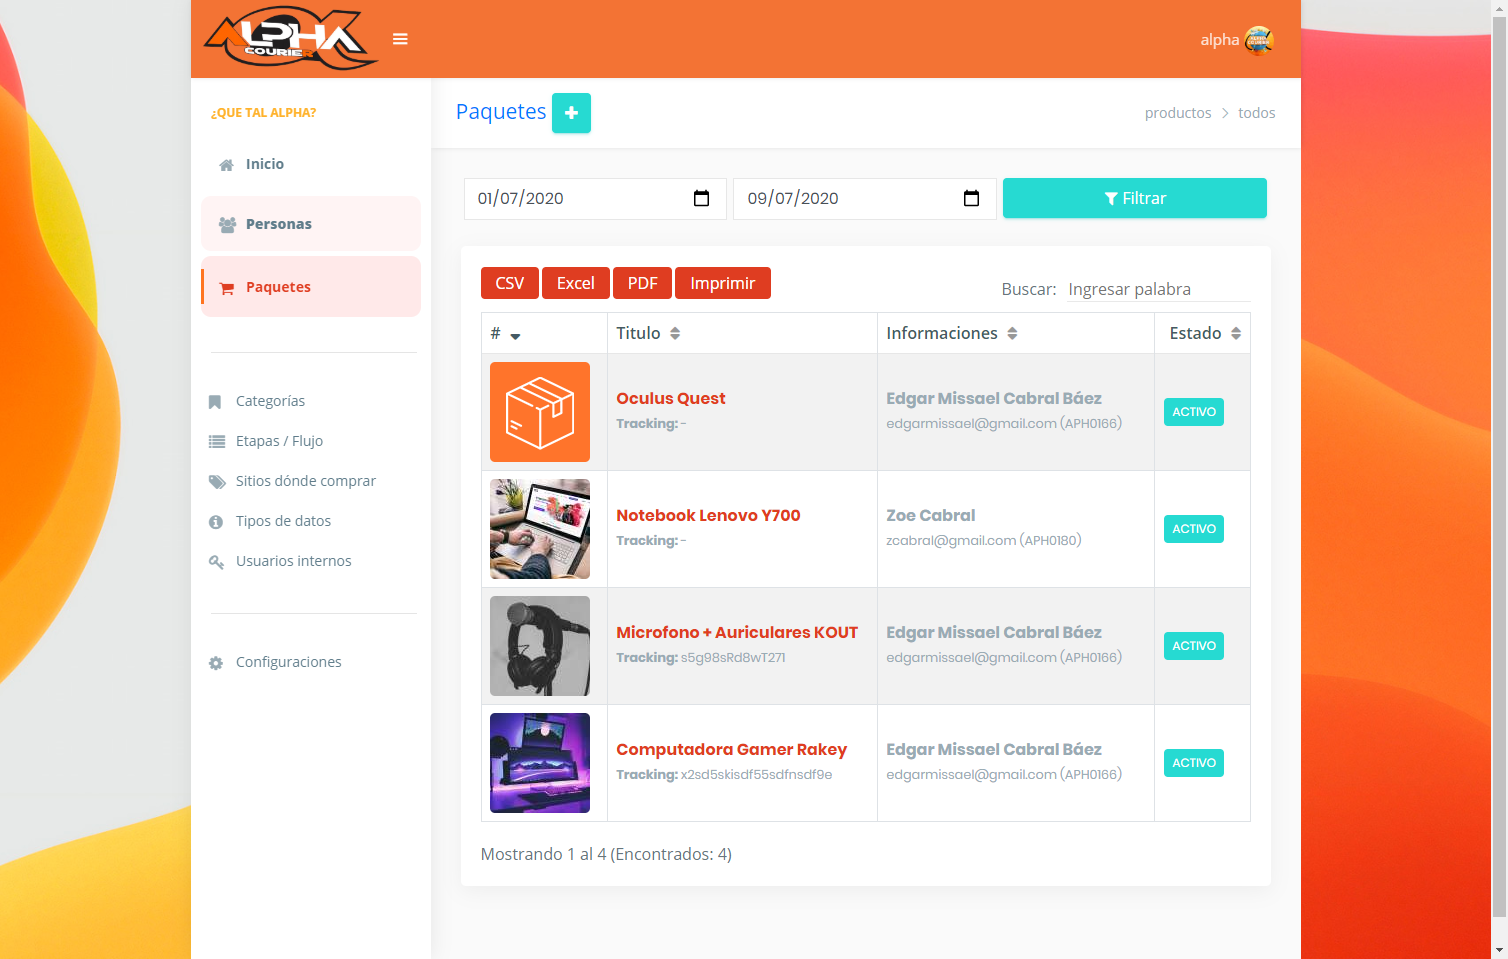Select Paquetes in the sidebar
Viewport: 1508px width, 959px height.
point(311,287)
